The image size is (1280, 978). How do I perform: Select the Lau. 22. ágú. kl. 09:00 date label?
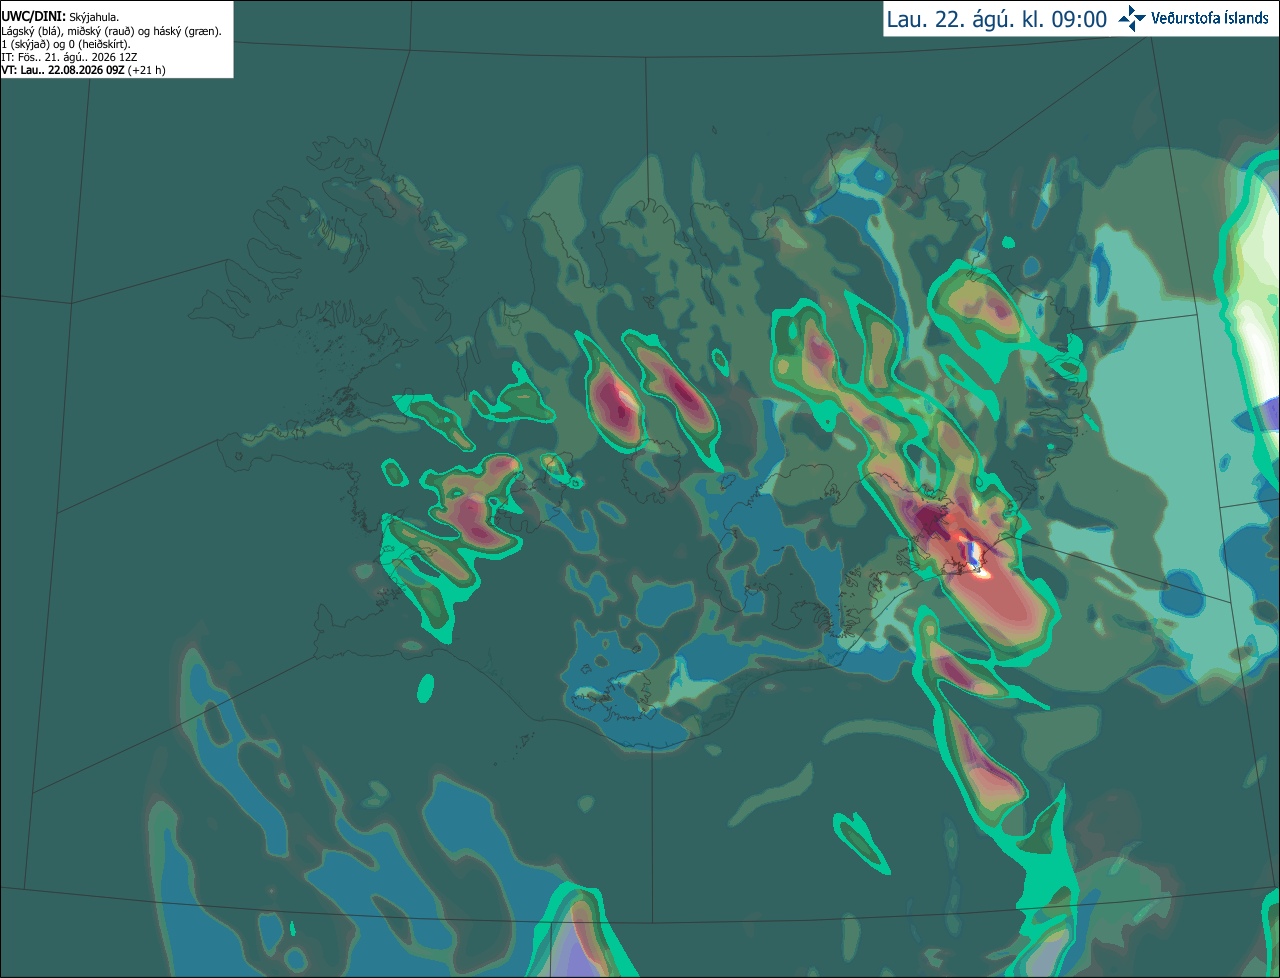point(997,20)
